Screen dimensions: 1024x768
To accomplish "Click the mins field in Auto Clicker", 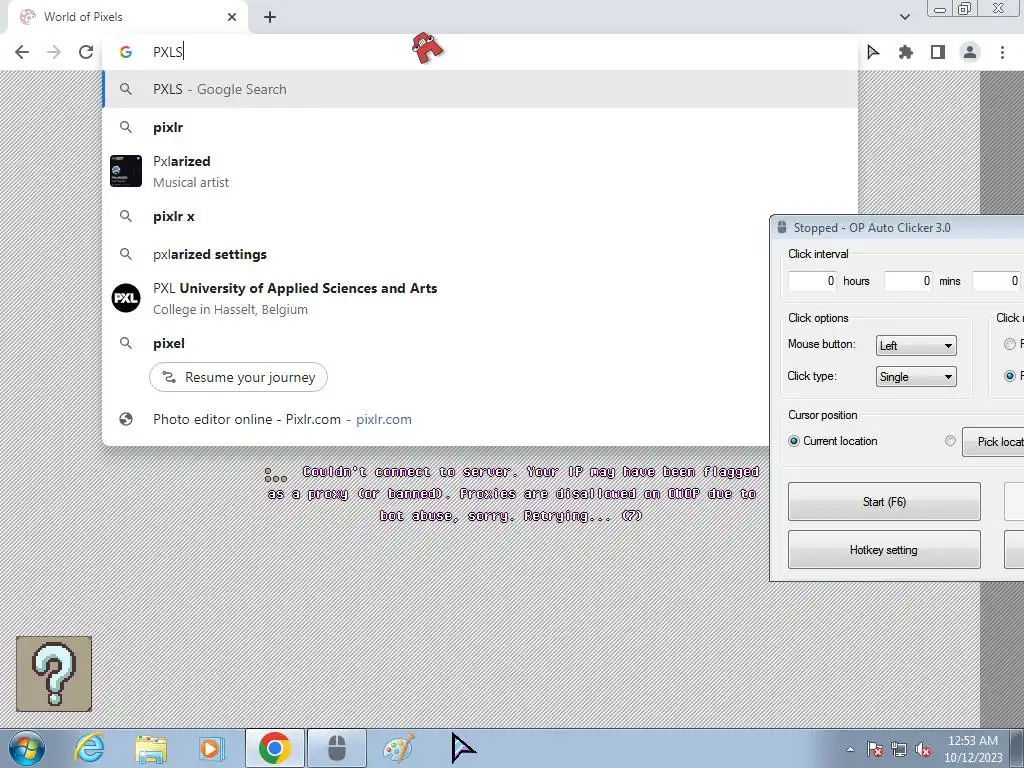I will (x=908, y=281).
